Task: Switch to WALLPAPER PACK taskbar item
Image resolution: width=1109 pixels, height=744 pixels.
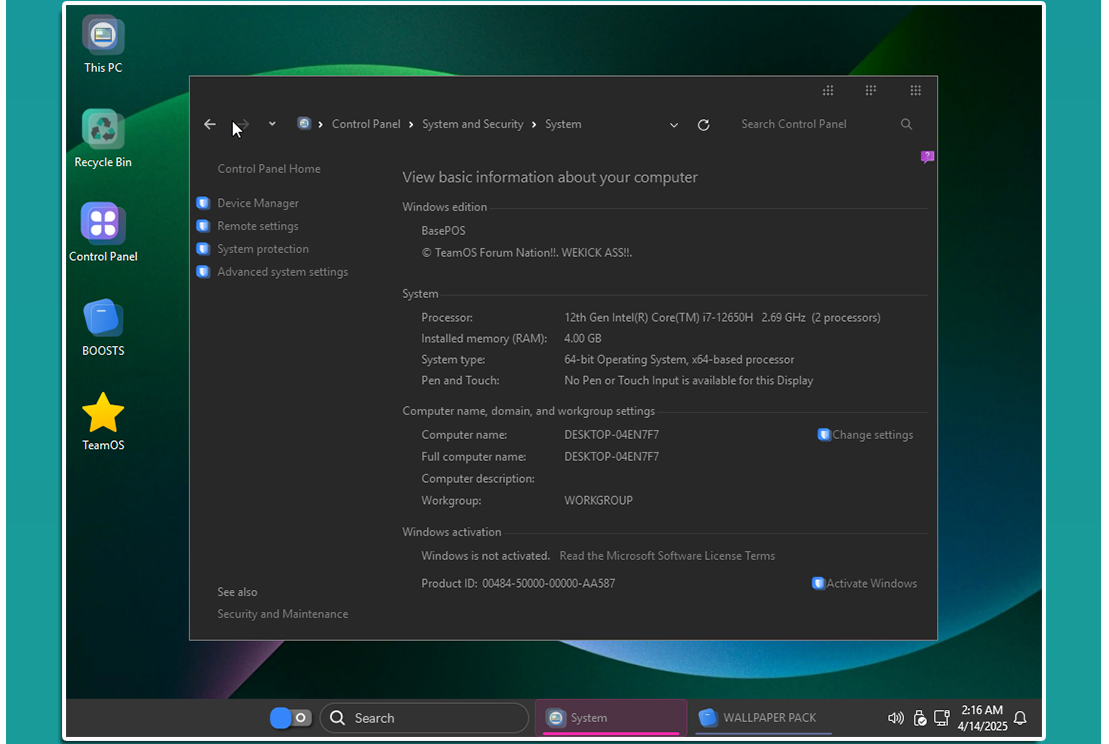Action: 762,718
